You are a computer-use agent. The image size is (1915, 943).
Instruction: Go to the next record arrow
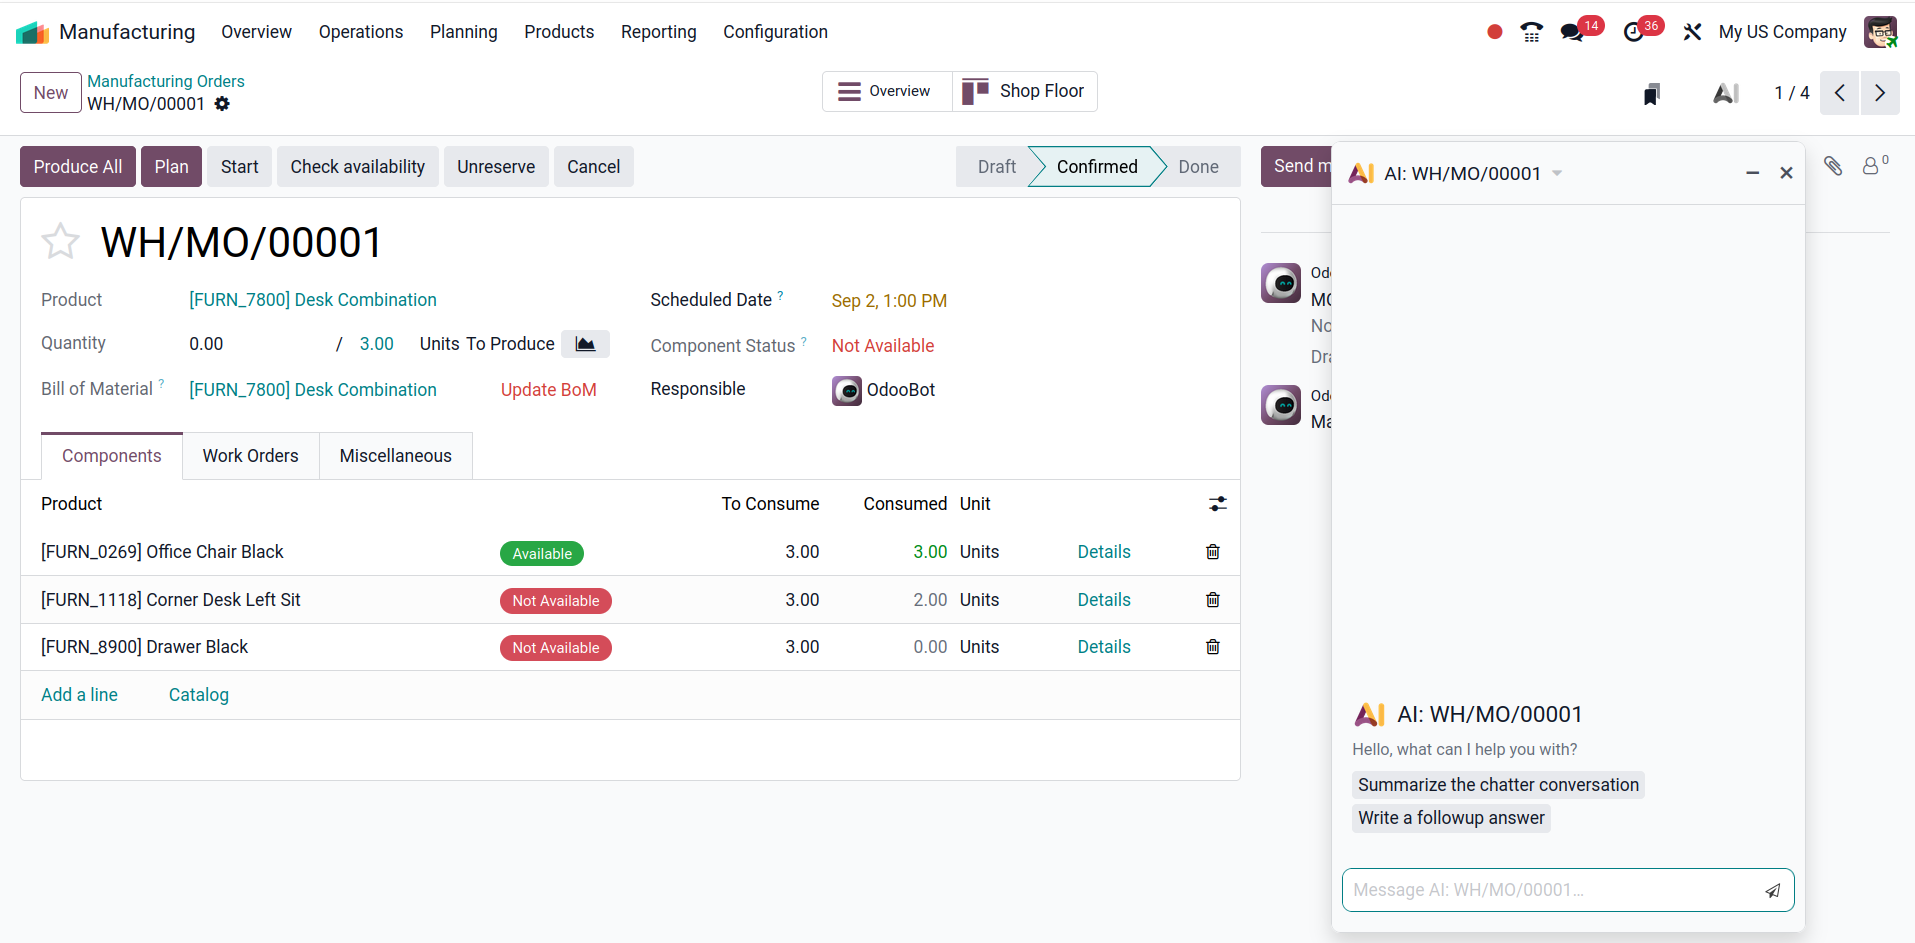(1879, 93)
